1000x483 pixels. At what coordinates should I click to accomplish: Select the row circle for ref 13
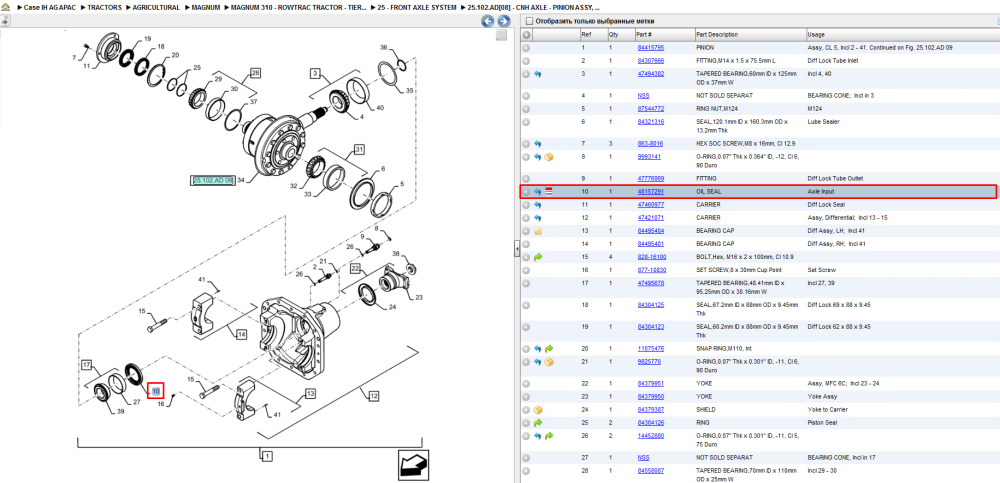(526, 231)
